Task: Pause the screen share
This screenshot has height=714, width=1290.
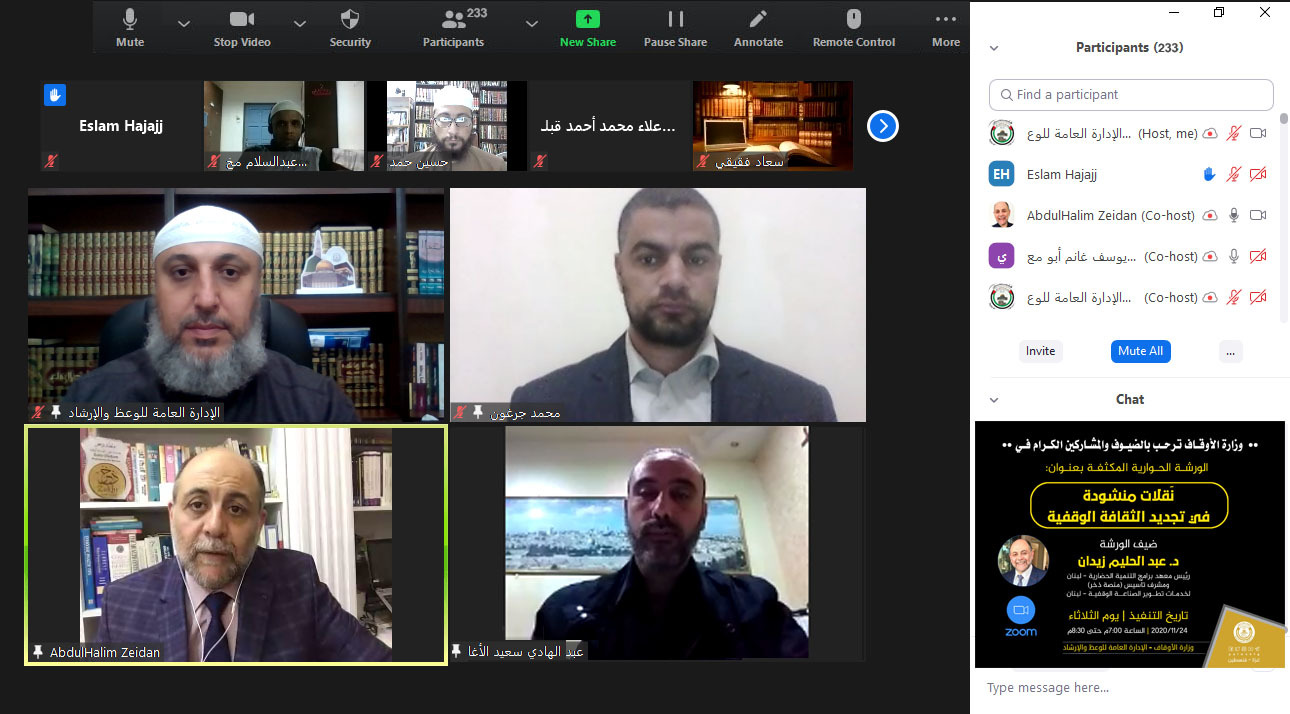Action: (x=676, y=19)
